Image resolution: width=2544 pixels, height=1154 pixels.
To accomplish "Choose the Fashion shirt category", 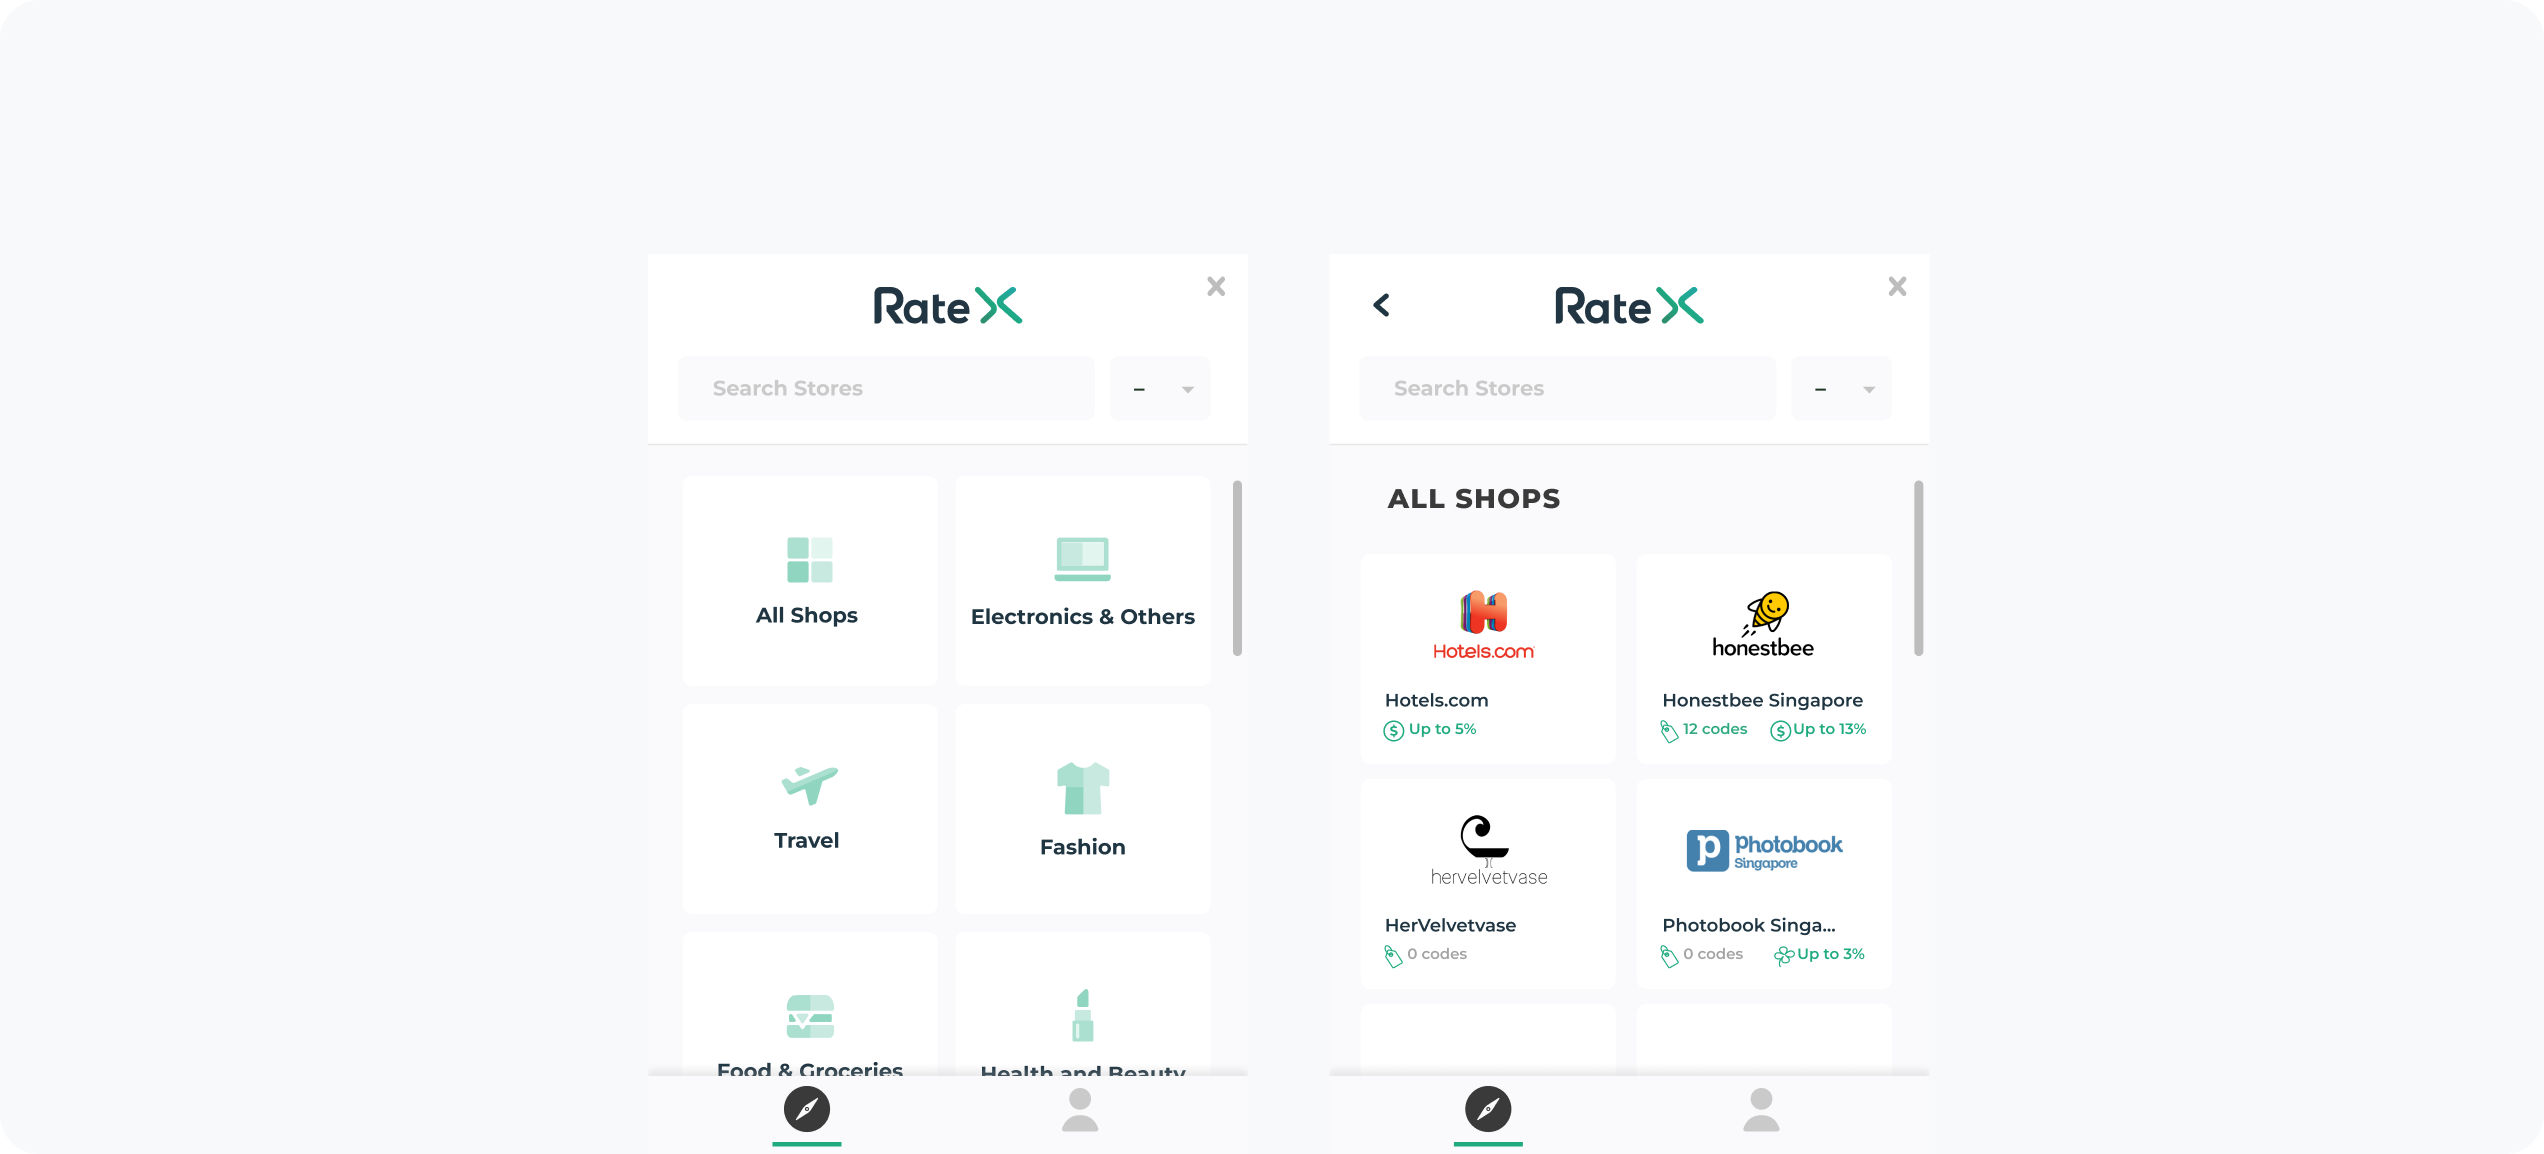I will [1082, 790].
